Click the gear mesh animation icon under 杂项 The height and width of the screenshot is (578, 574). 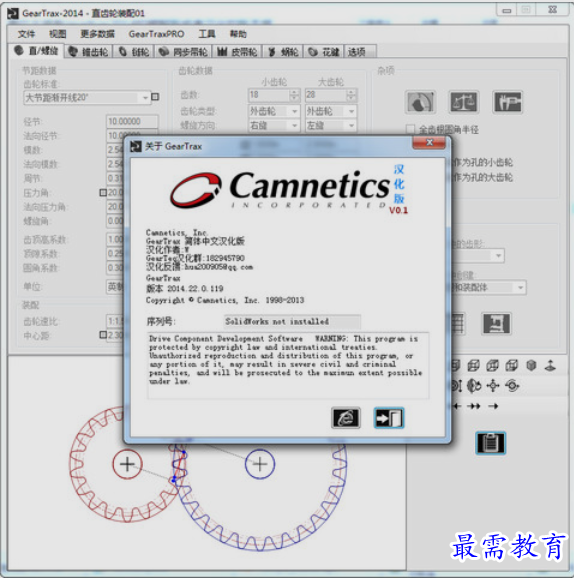pos(420,102)
